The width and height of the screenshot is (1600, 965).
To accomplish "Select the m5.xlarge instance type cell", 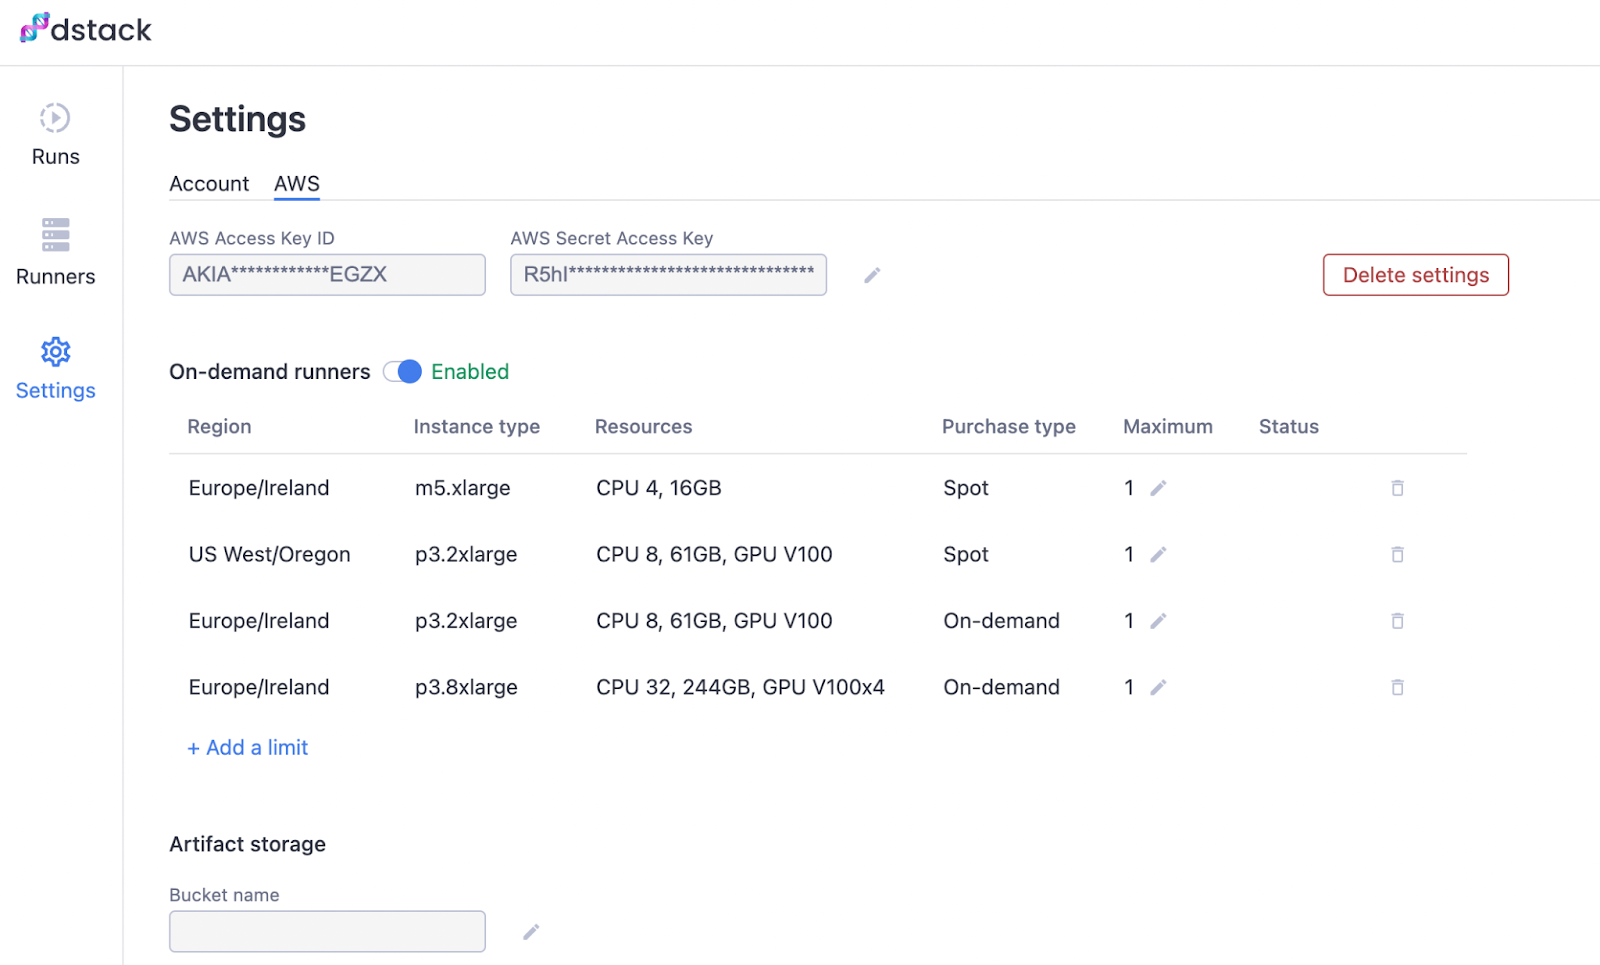I will [x=462, y=488].
